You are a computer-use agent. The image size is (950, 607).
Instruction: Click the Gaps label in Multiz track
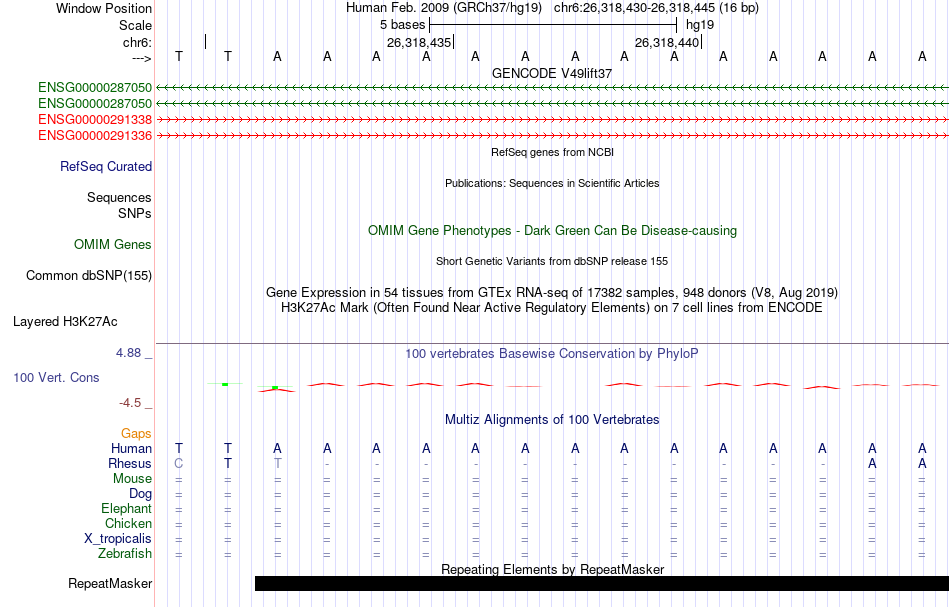(x=136, y=433)
